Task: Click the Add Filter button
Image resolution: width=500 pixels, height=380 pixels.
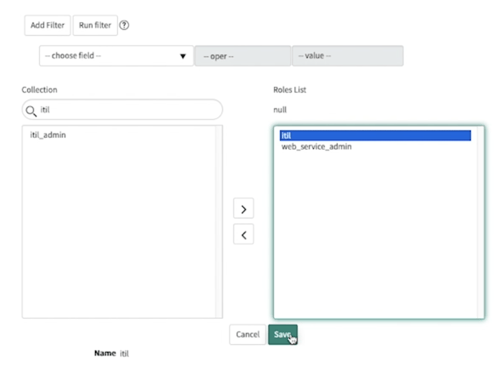Action: (x=47, y=25)
